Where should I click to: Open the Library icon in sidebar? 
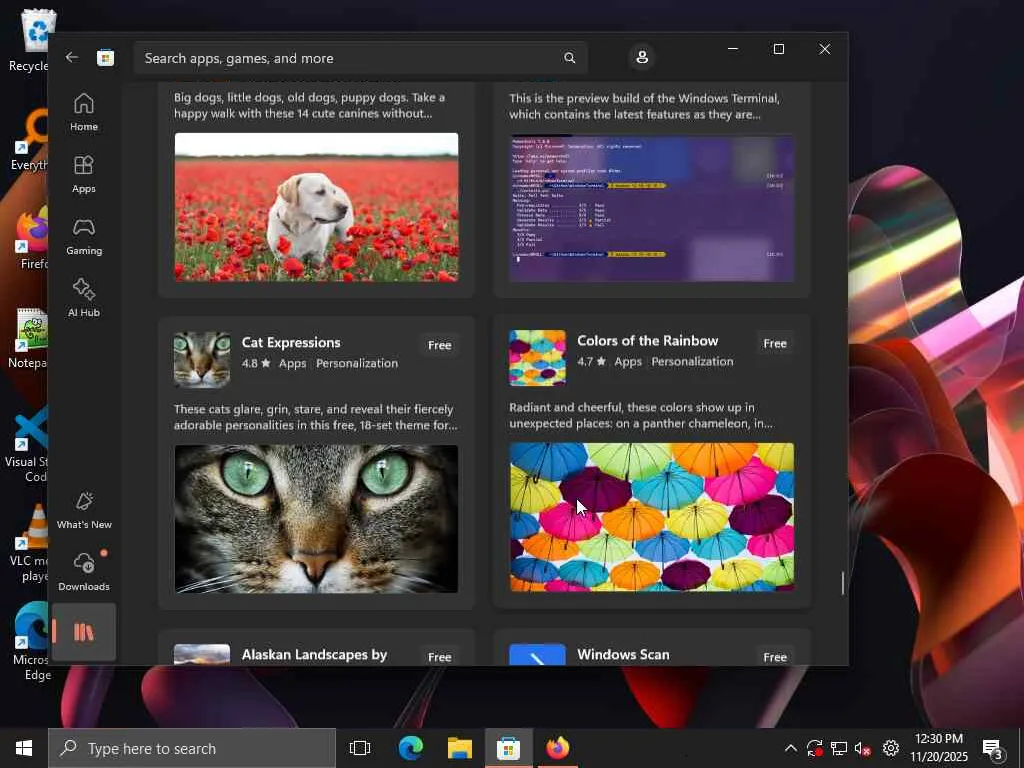[x=84, y=632]
